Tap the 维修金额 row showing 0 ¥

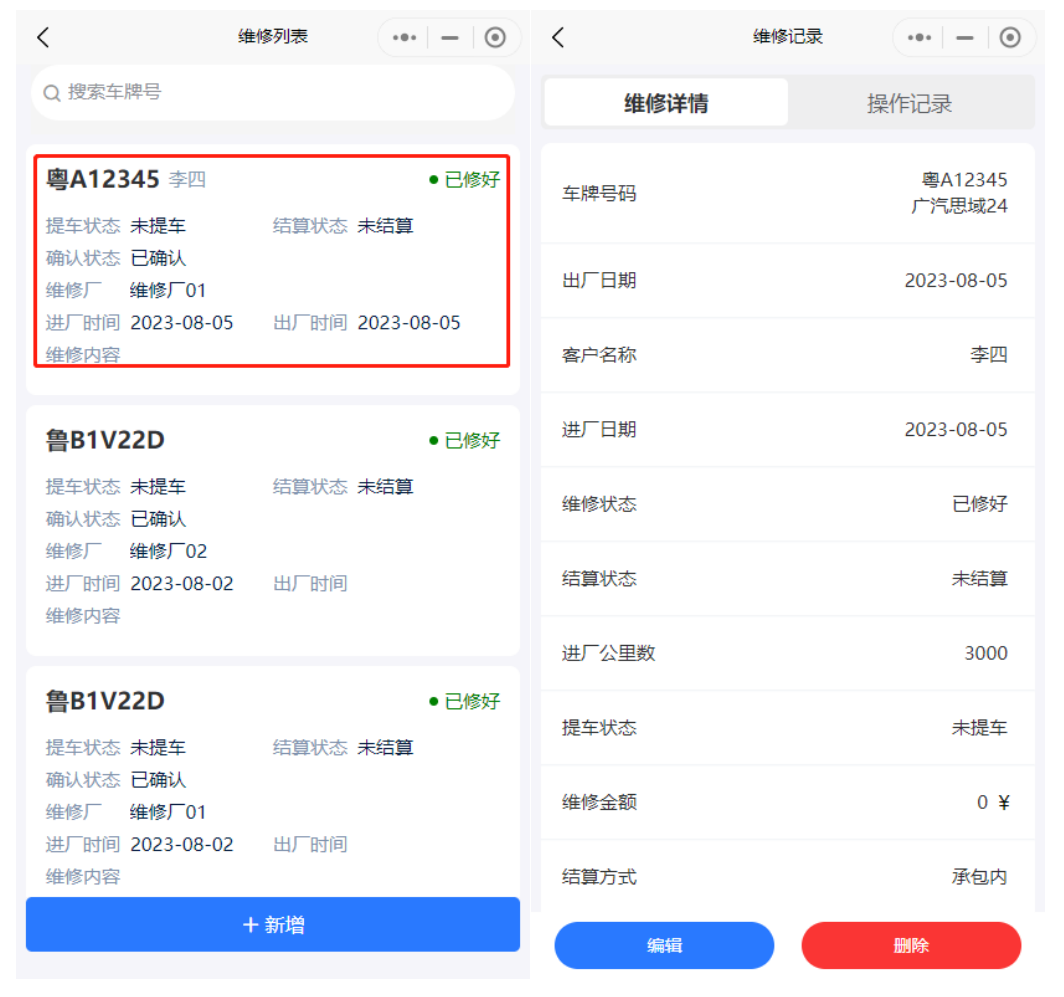coord(787,802)
